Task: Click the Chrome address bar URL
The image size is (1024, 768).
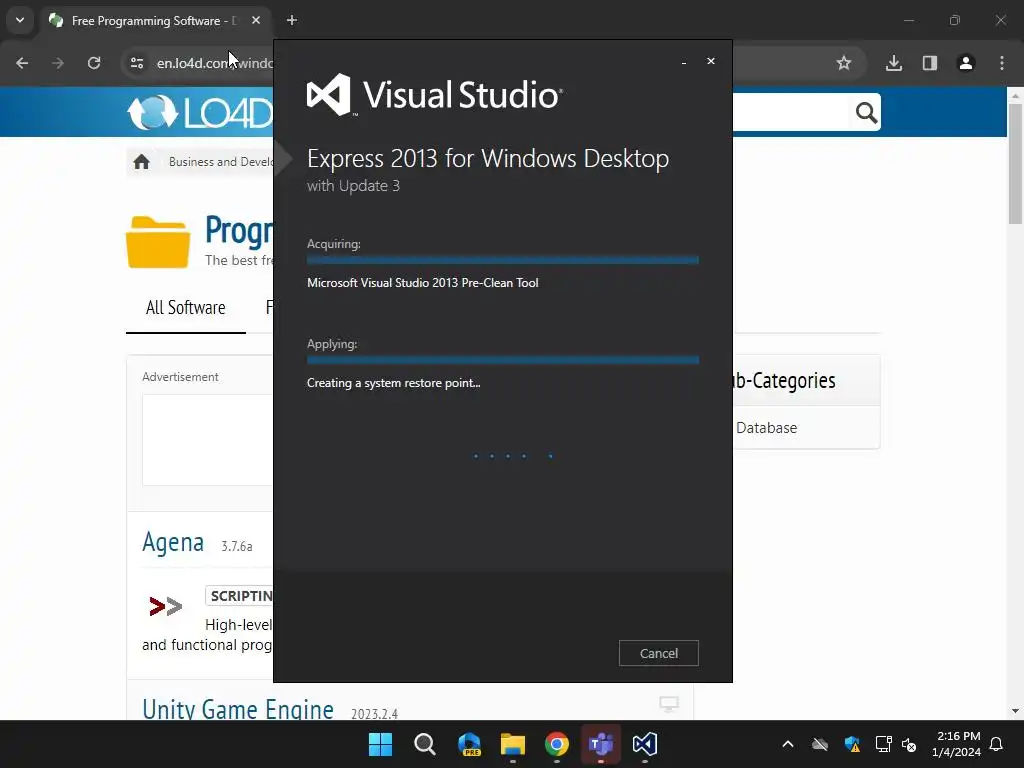Action: [x=214, y=63]
